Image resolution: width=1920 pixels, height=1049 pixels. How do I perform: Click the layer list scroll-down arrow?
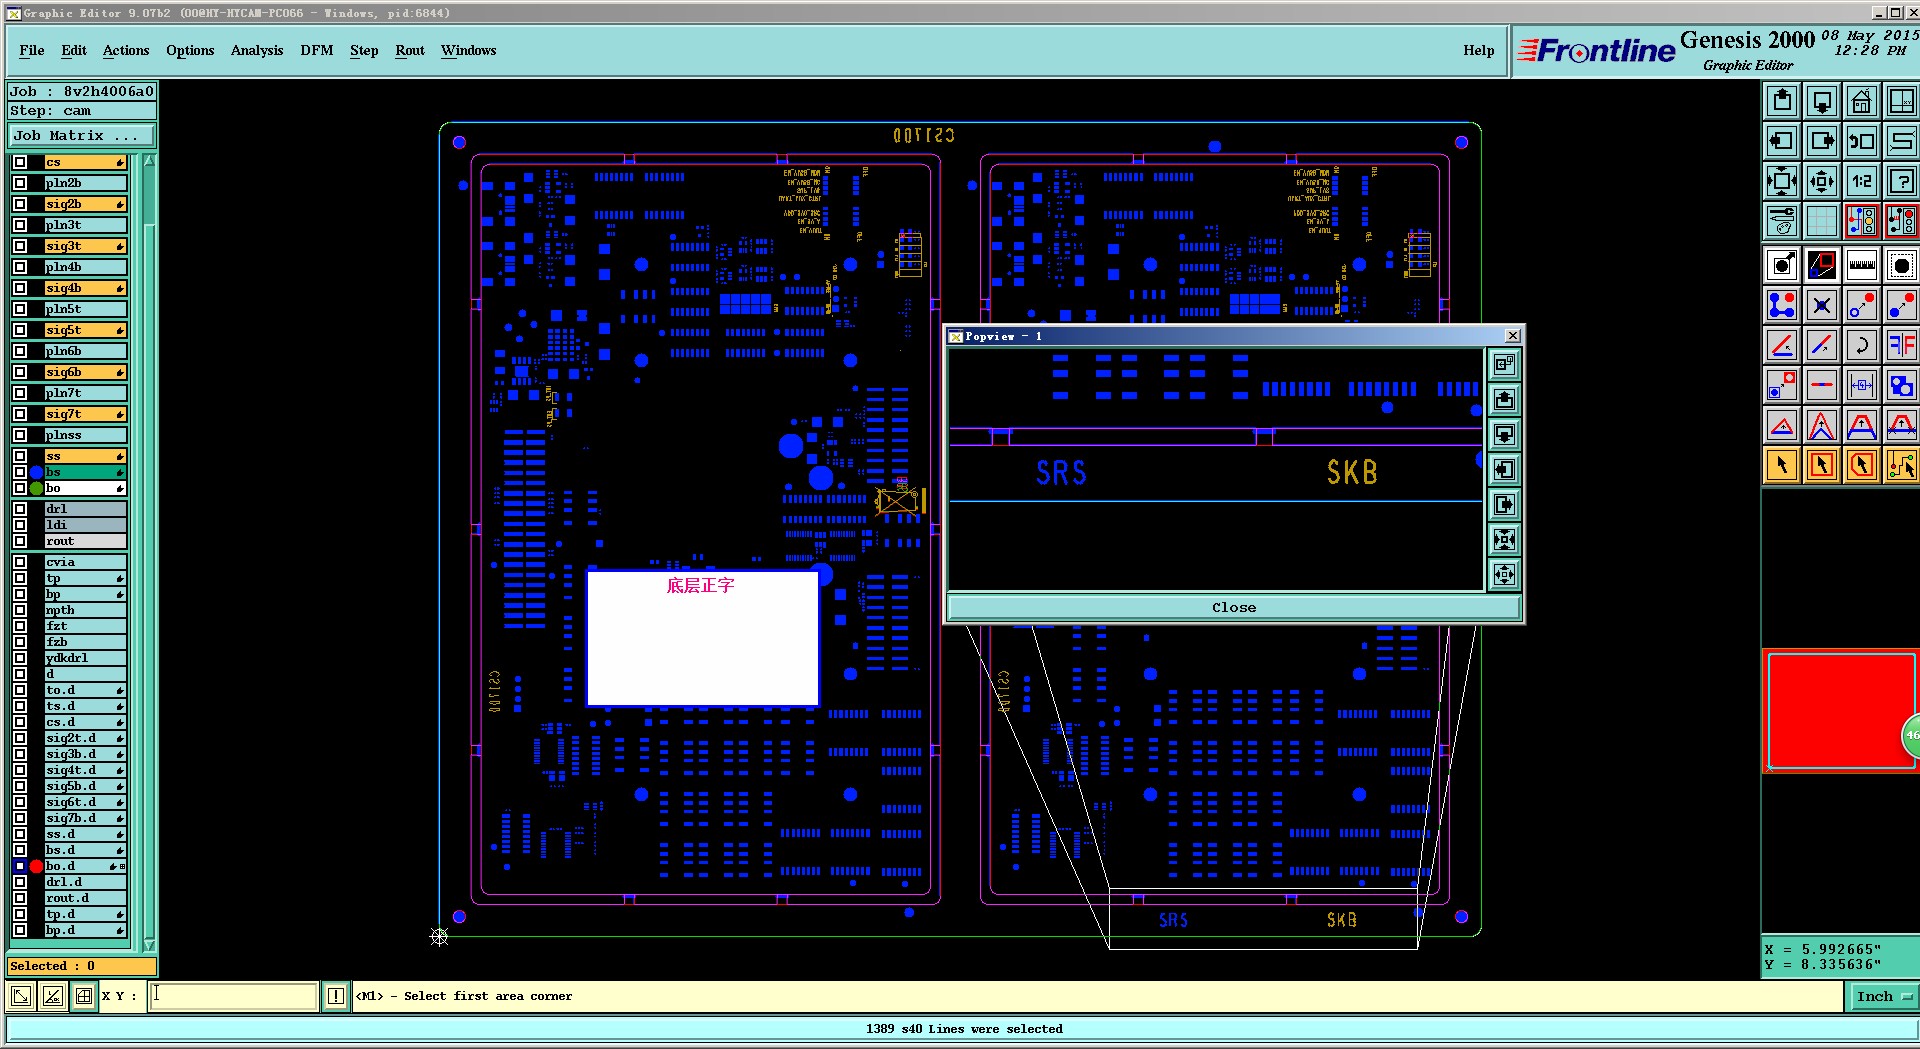149,944
